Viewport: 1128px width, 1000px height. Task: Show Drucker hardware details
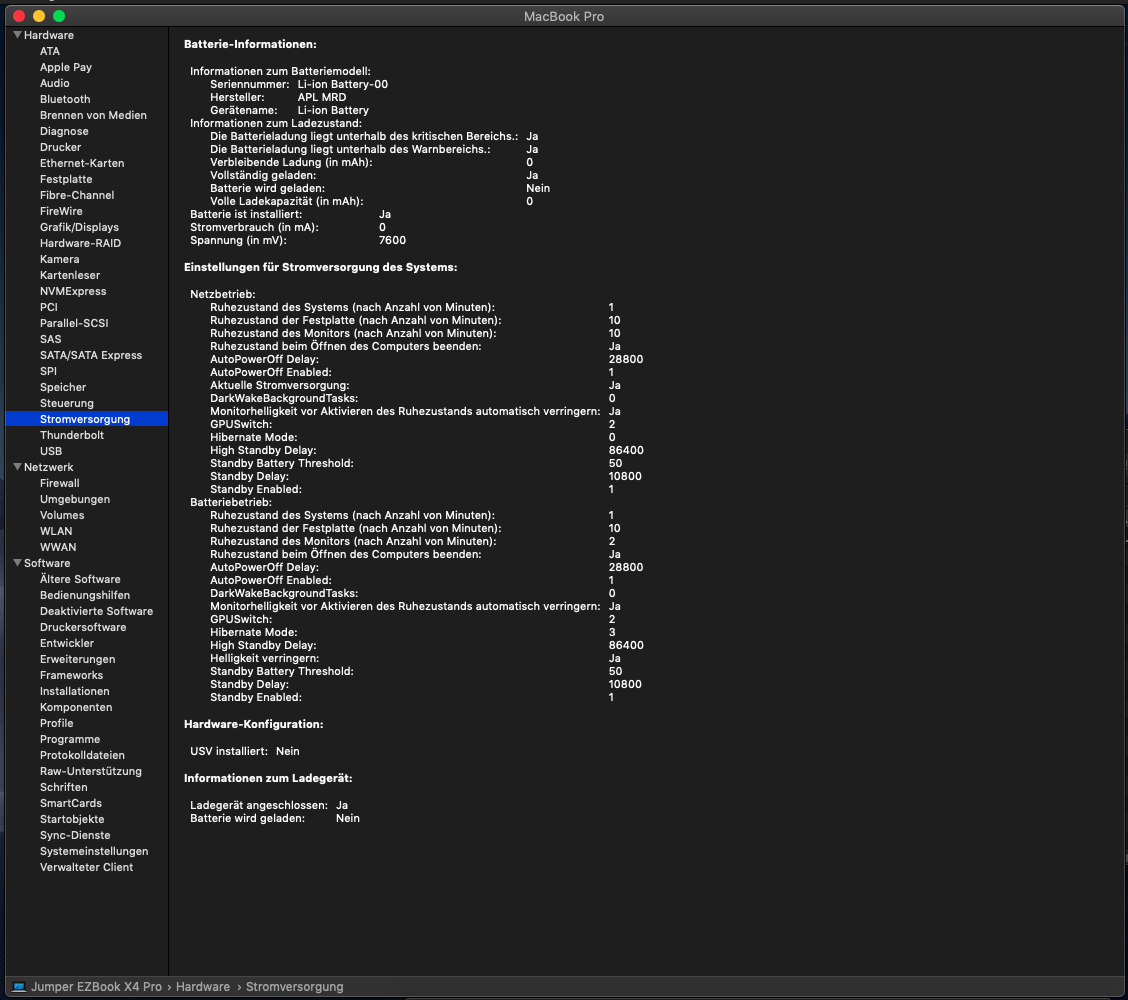(60, 147)
